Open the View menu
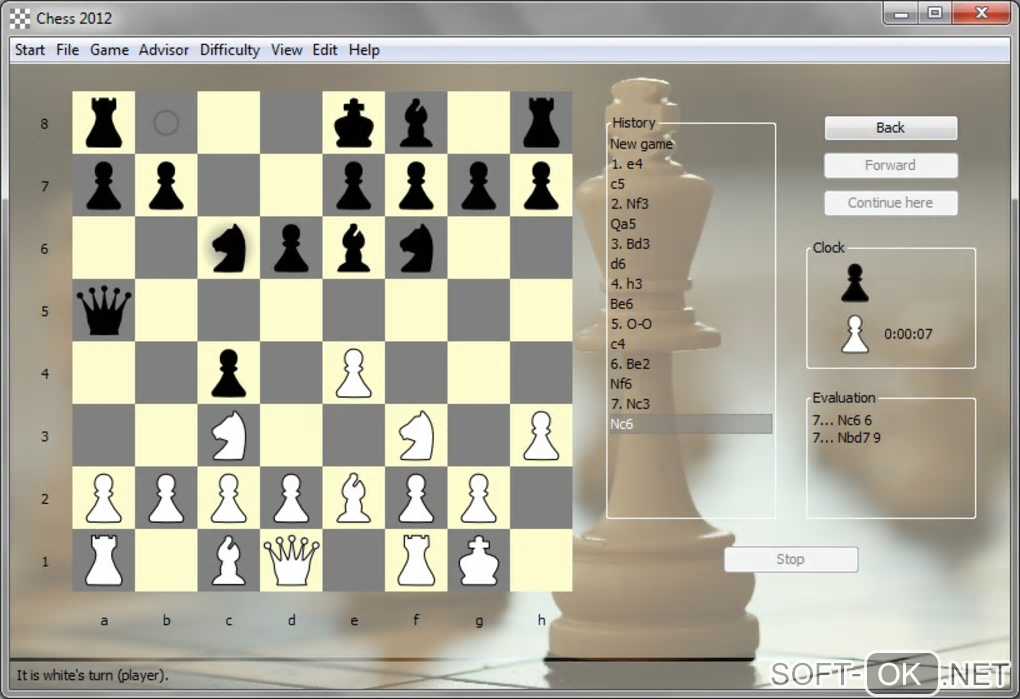Image resolution: width=1020 pixels, height=699 pixels. (x=286, y=50)
